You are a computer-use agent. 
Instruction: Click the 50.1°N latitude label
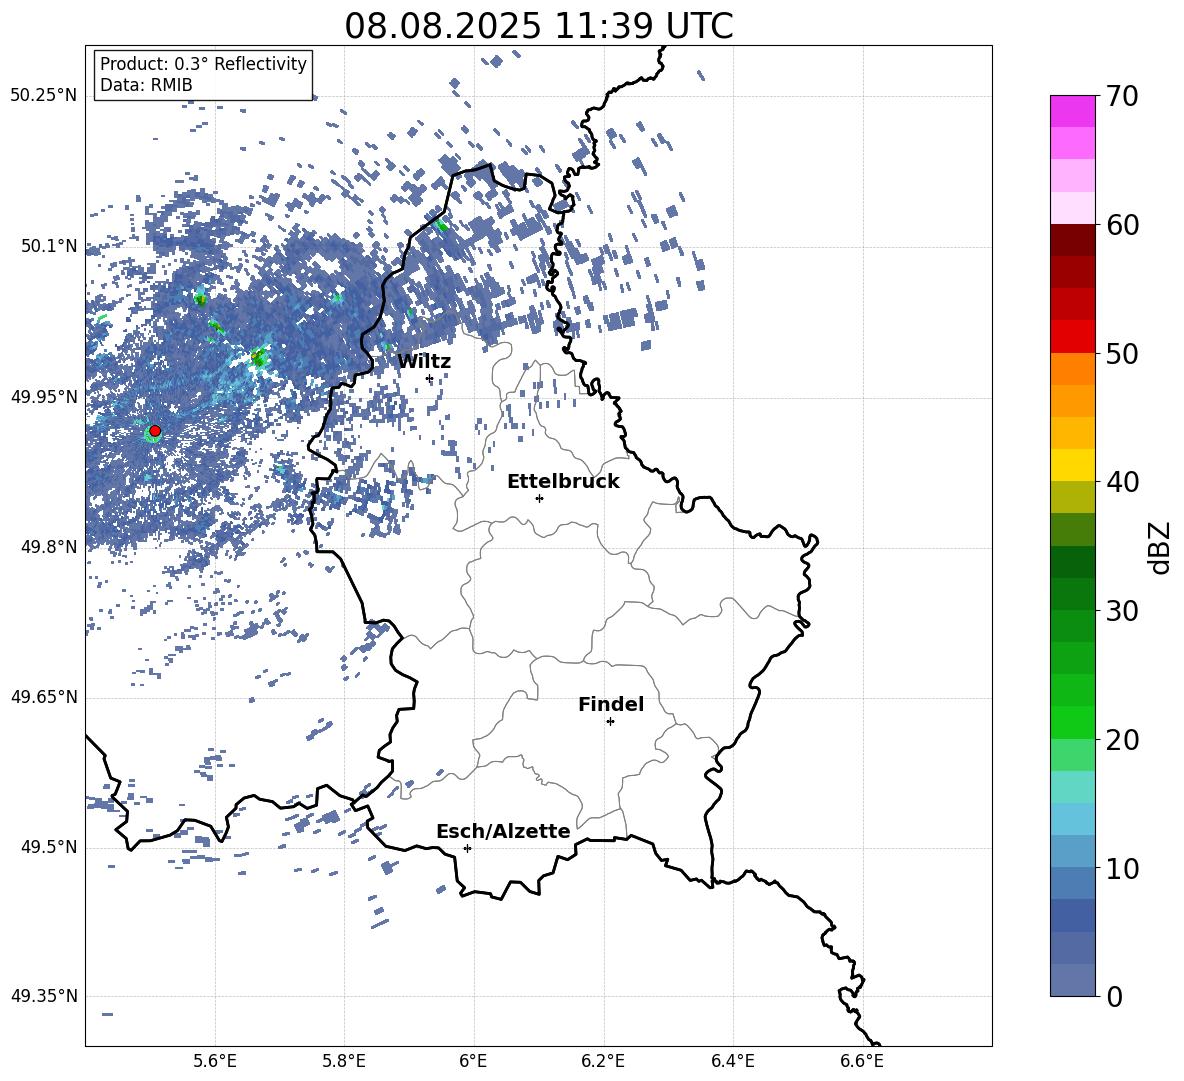point(48,246)
